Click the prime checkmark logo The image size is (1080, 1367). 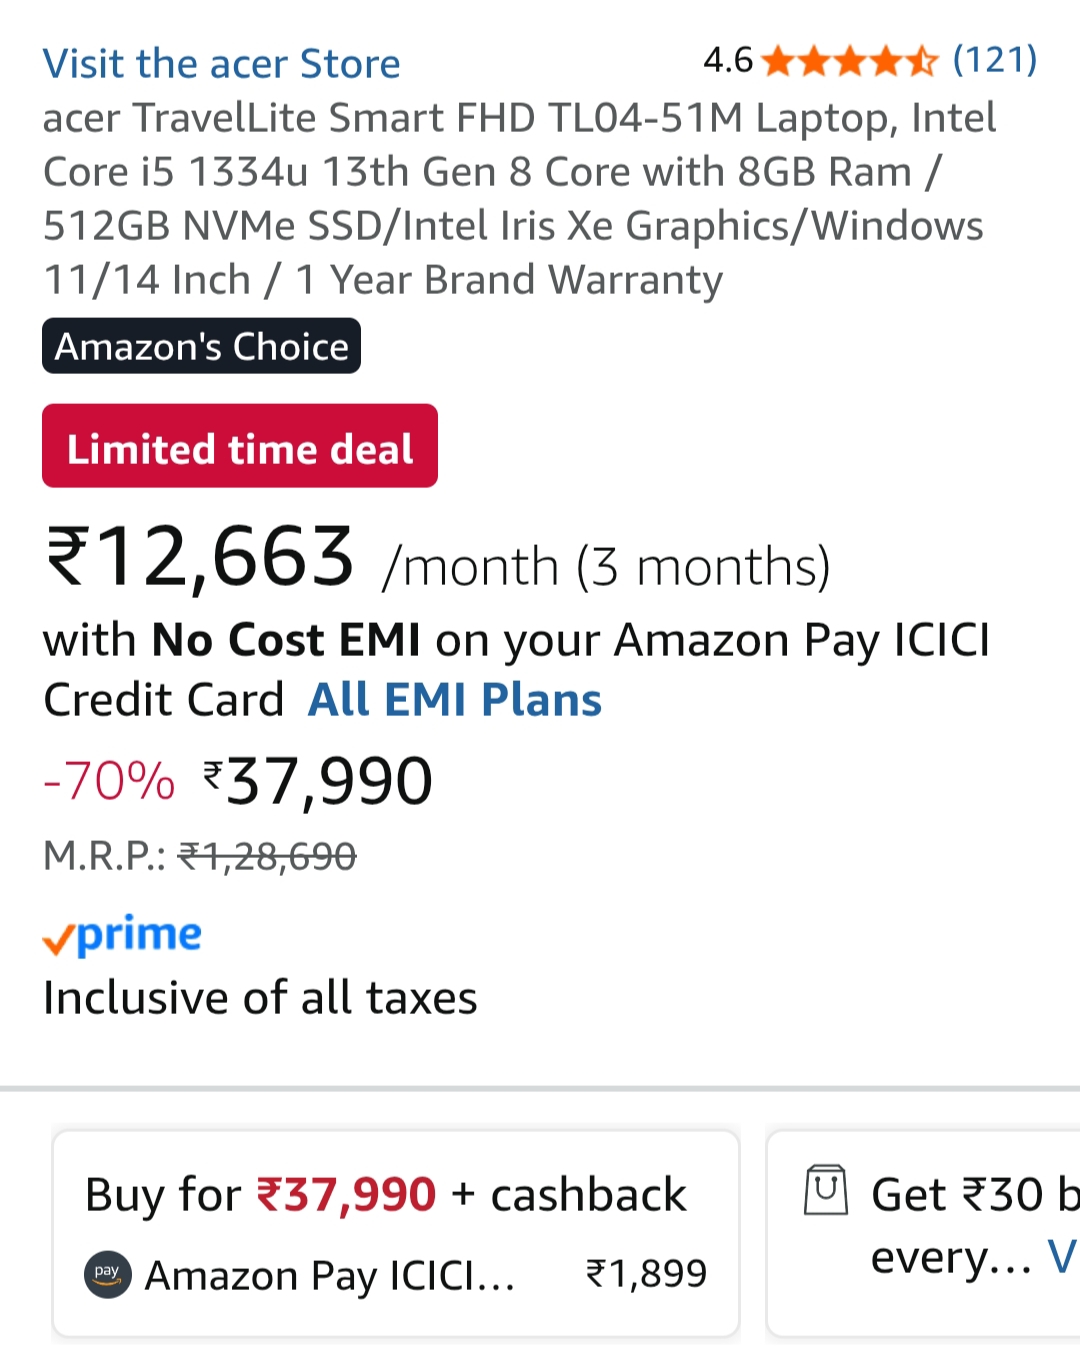pos(122,936)
